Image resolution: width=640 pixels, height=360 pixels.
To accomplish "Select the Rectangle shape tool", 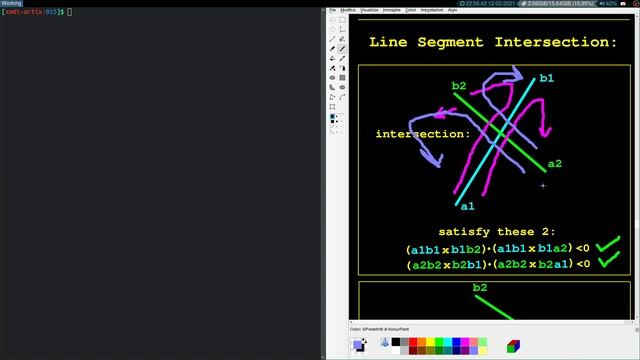I will click(342, 78).
